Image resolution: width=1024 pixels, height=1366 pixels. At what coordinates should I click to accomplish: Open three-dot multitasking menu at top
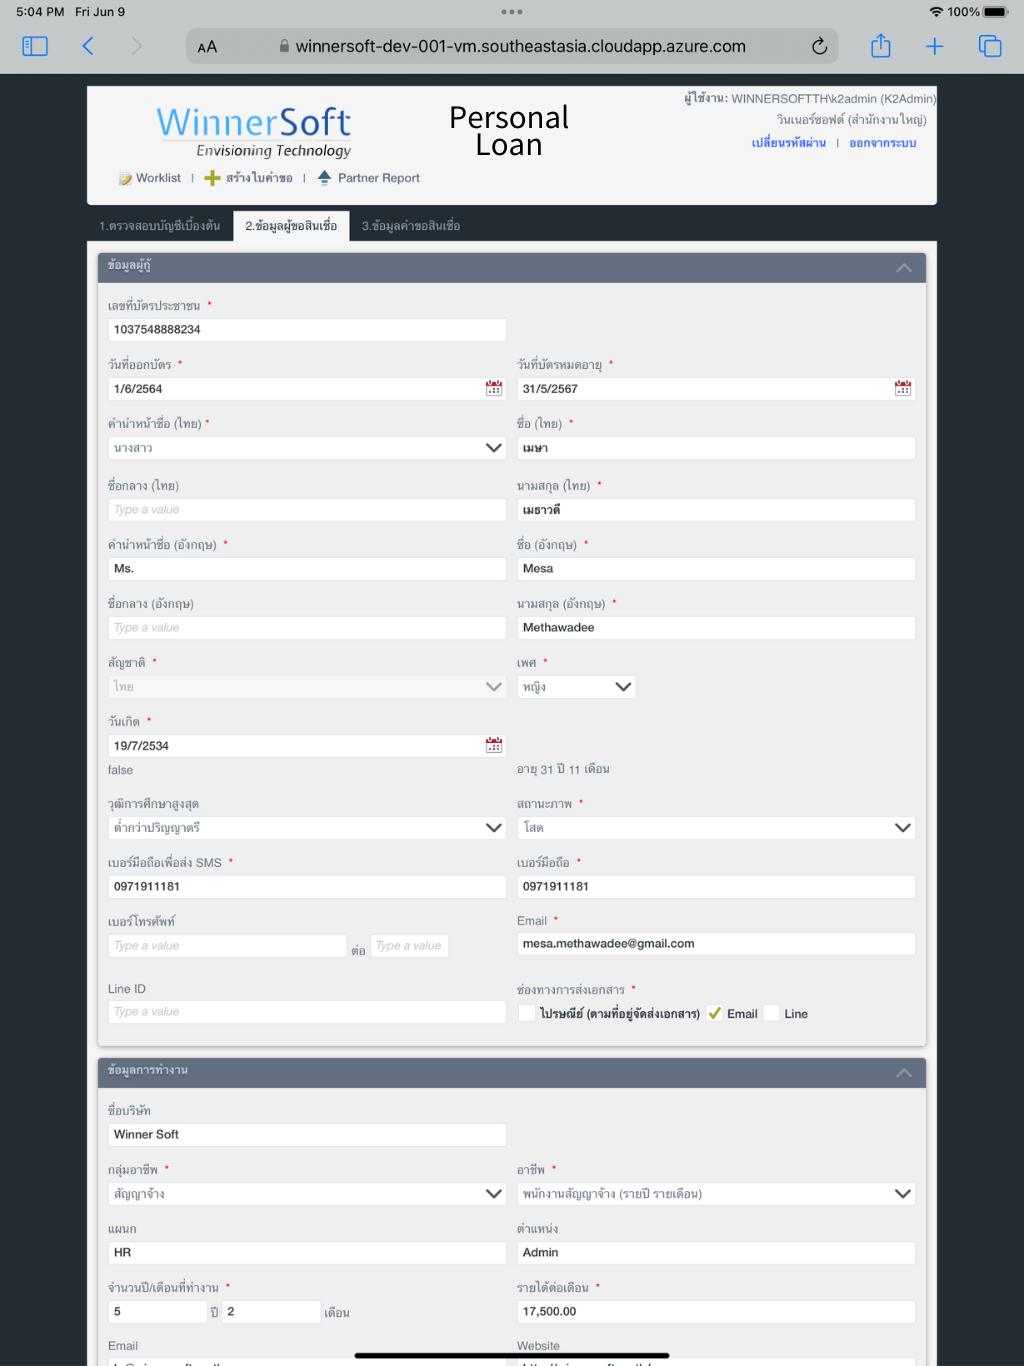click(x=512, y=12)
